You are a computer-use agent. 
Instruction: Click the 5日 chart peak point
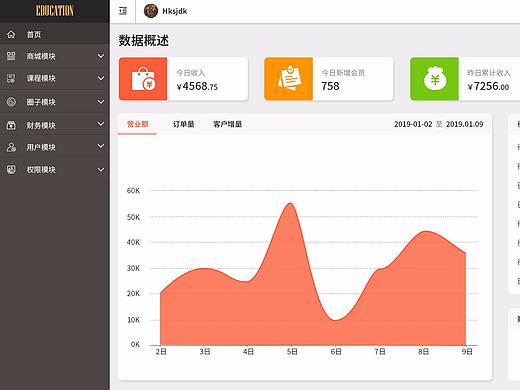tap(291, 203)
